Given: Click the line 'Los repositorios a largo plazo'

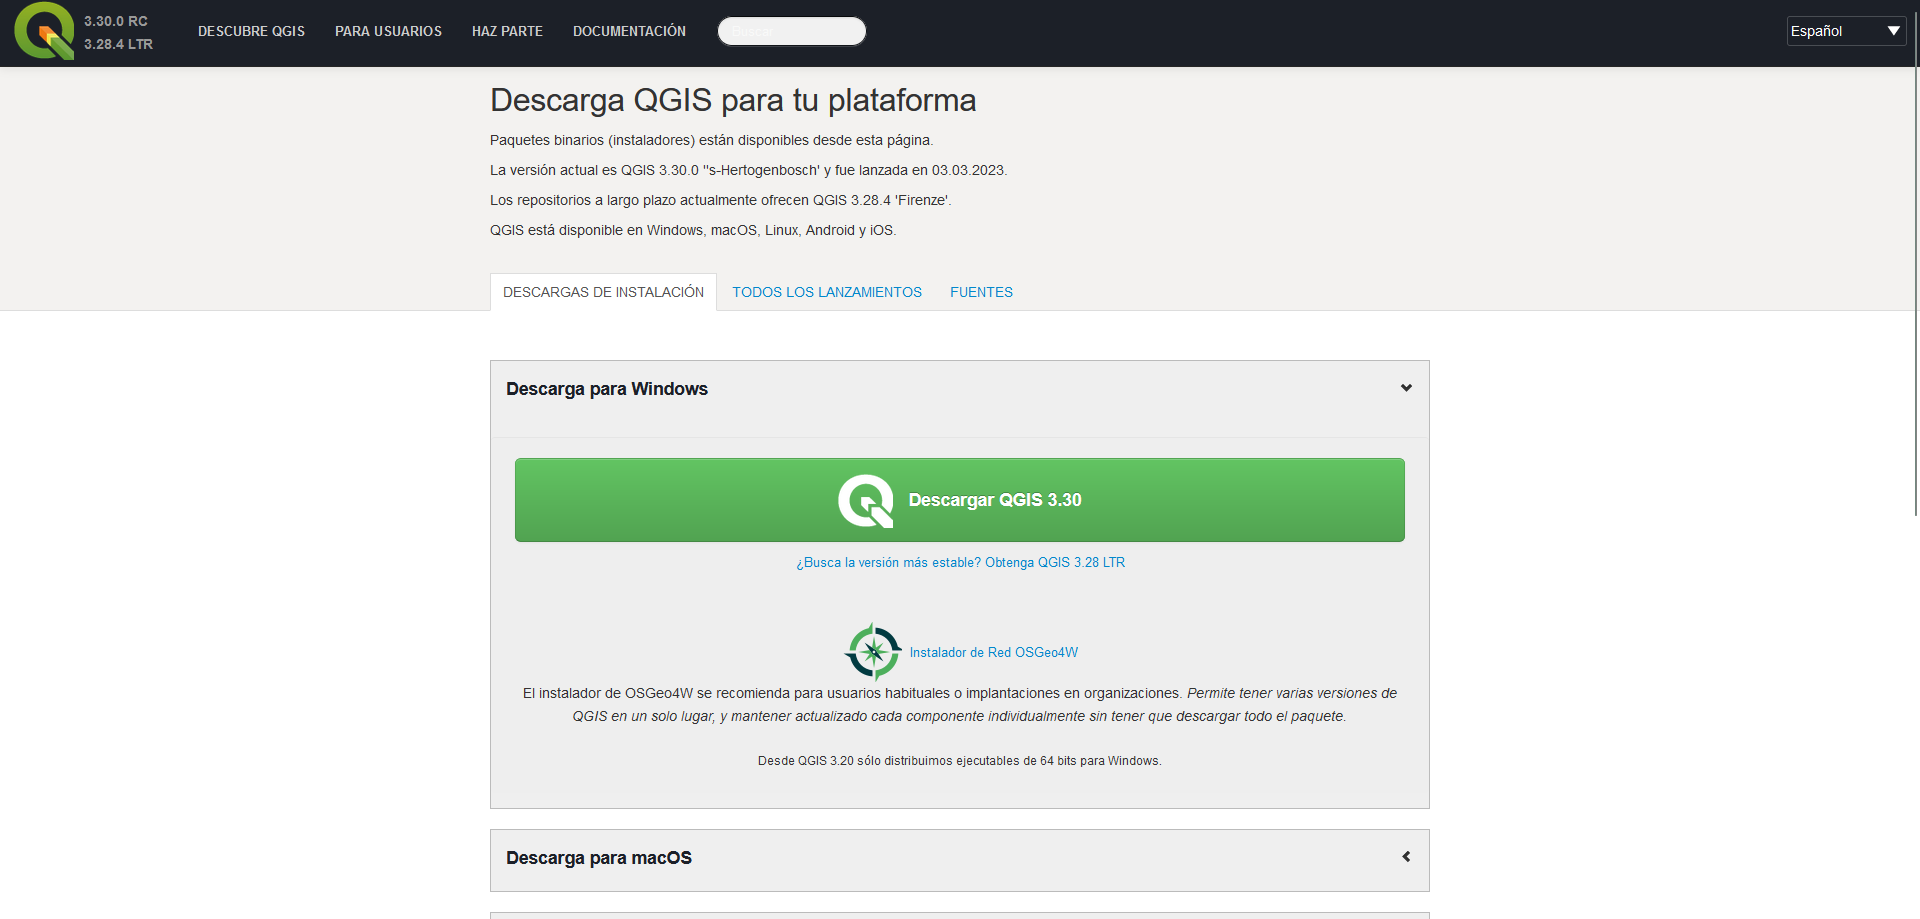Looking at the screenshot, I should point(720,200).
